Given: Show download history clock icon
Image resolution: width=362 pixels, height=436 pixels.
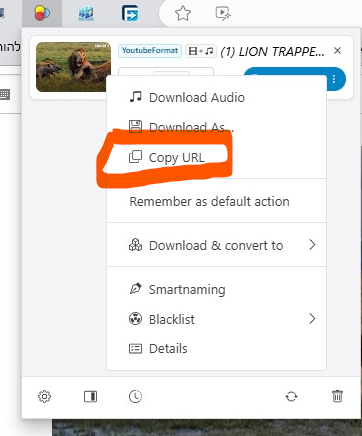Looking at the screenshot, I should [135, 397].
